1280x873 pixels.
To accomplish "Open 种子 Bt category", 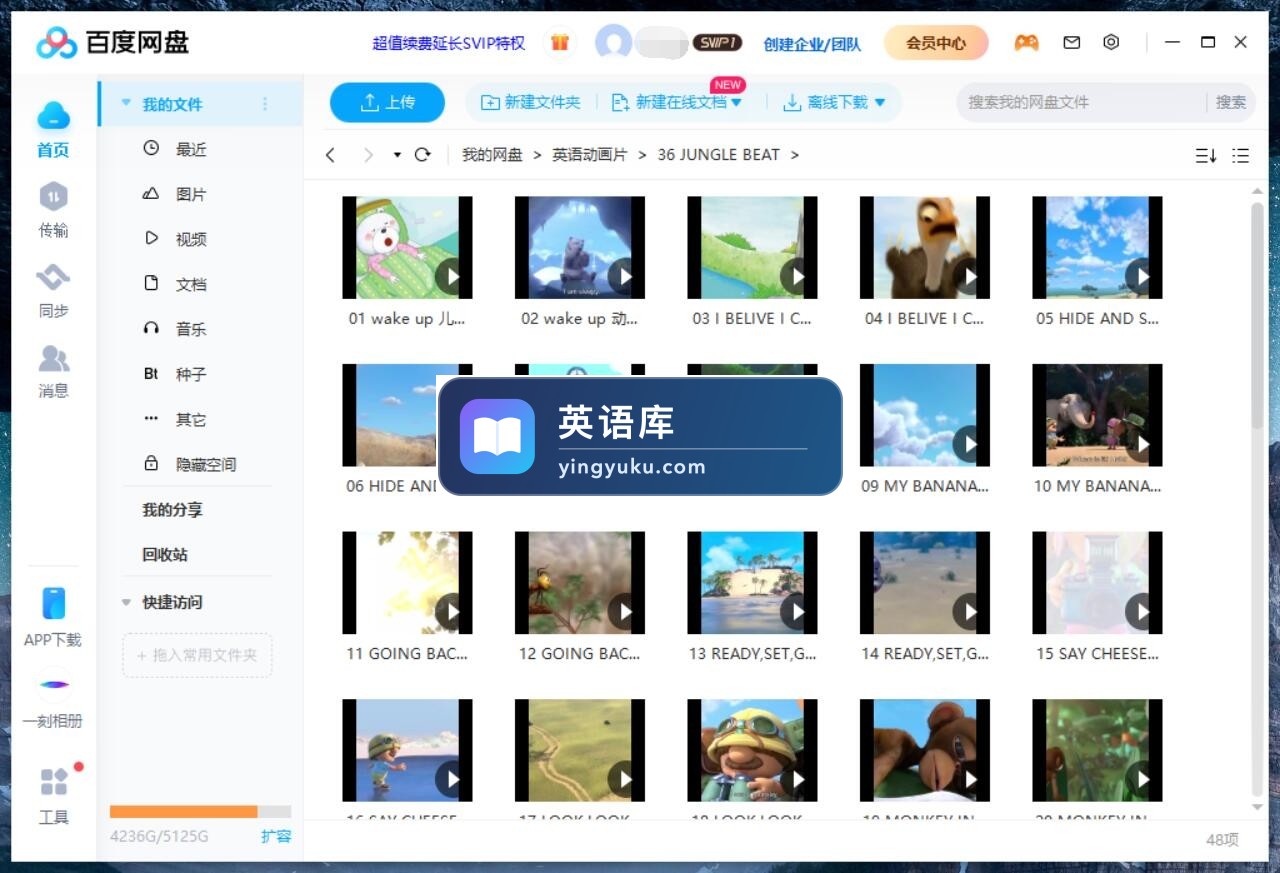I will point(191,374).
